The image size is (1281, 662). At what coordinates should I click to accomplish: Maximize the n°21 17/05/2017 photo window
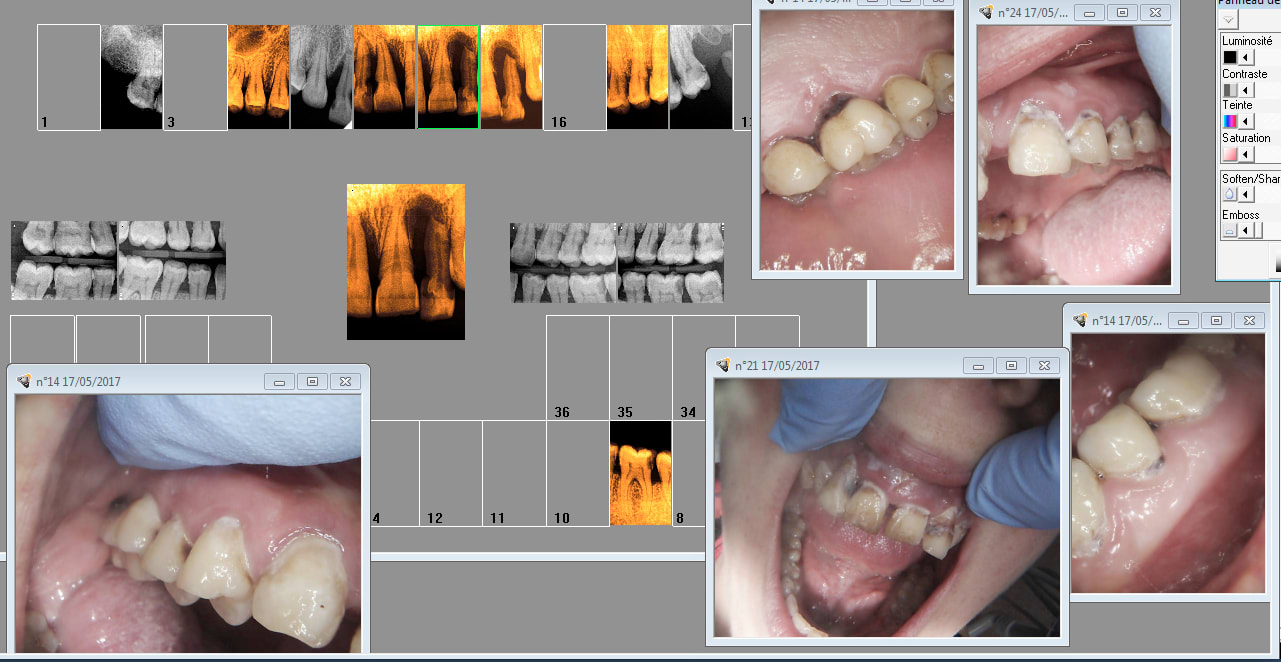[x=1011, y=366]
